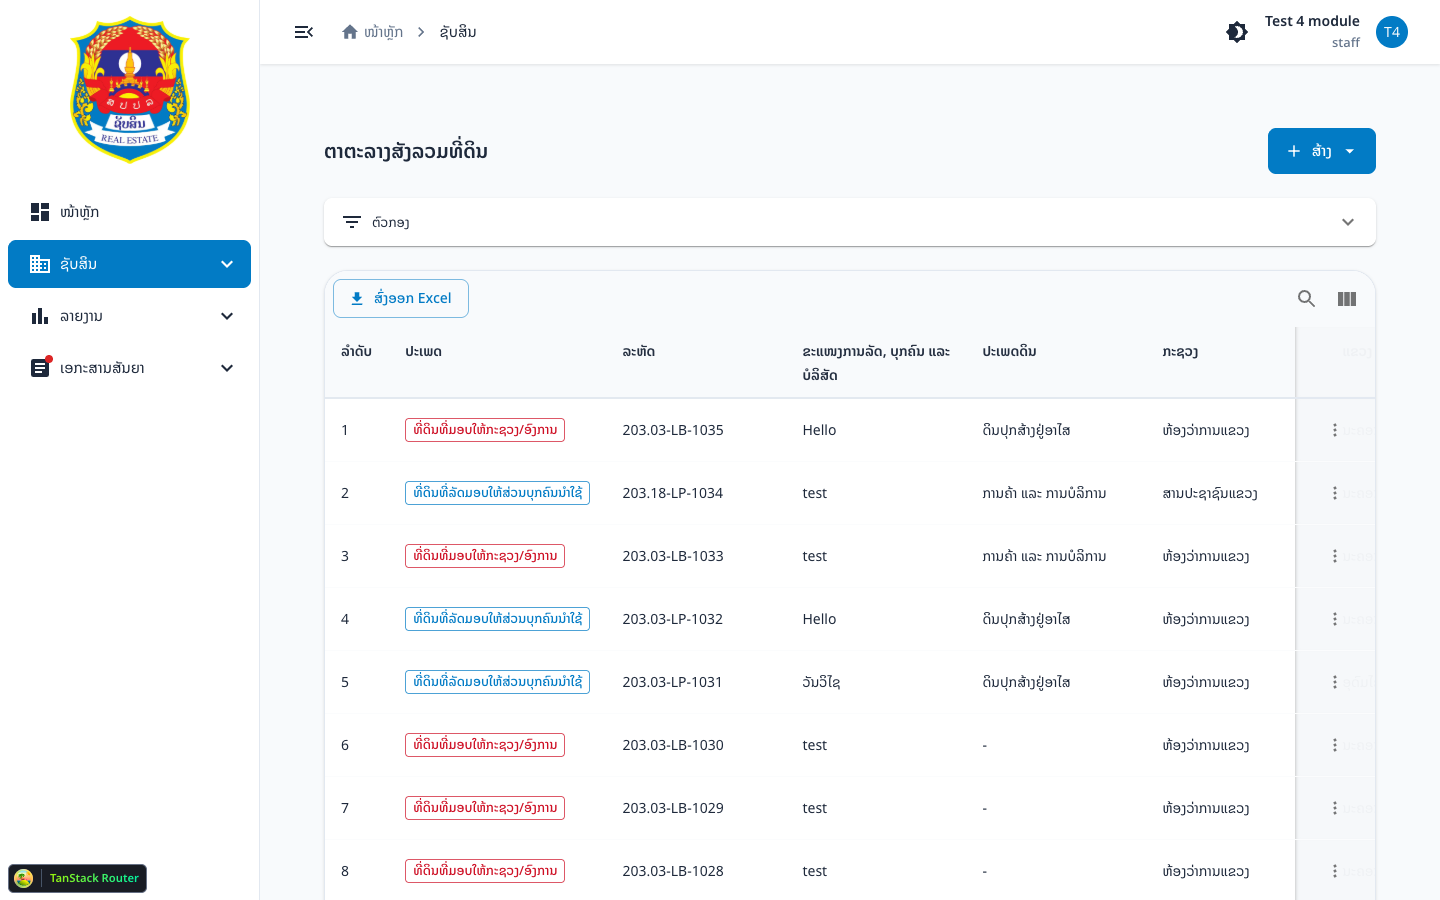
Task: Click code cell 203.03-LB-1028
Action: click(x=673, y=871)
